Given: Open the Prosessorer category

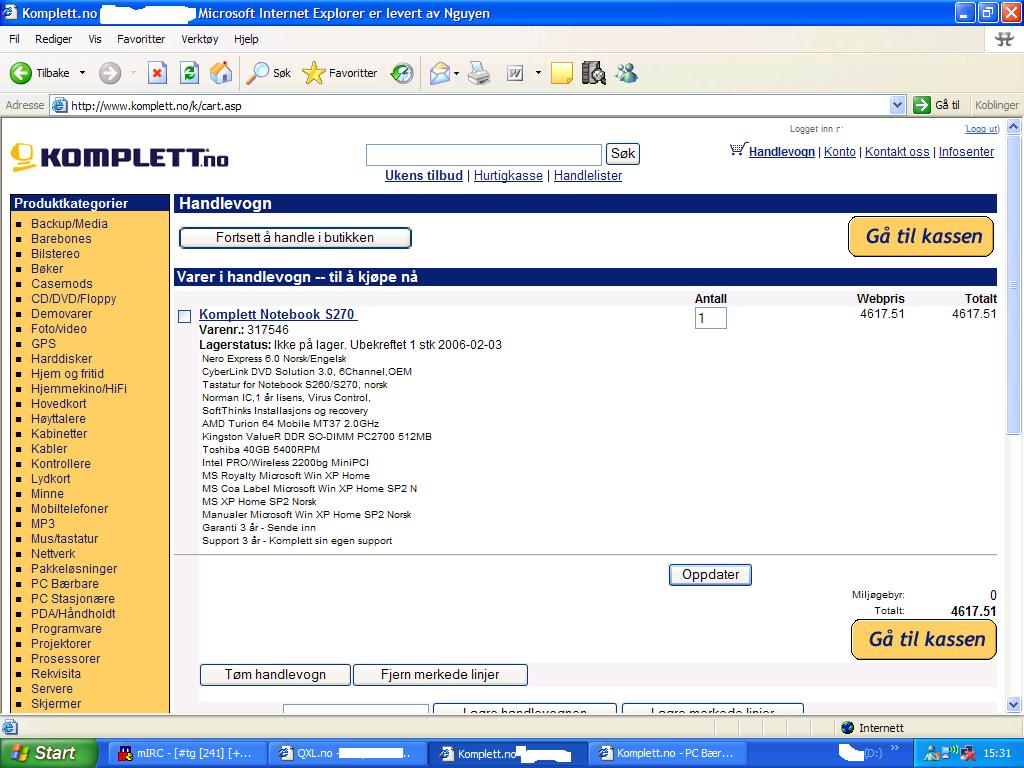Looking at the screenshot, I should pos(65,659).
